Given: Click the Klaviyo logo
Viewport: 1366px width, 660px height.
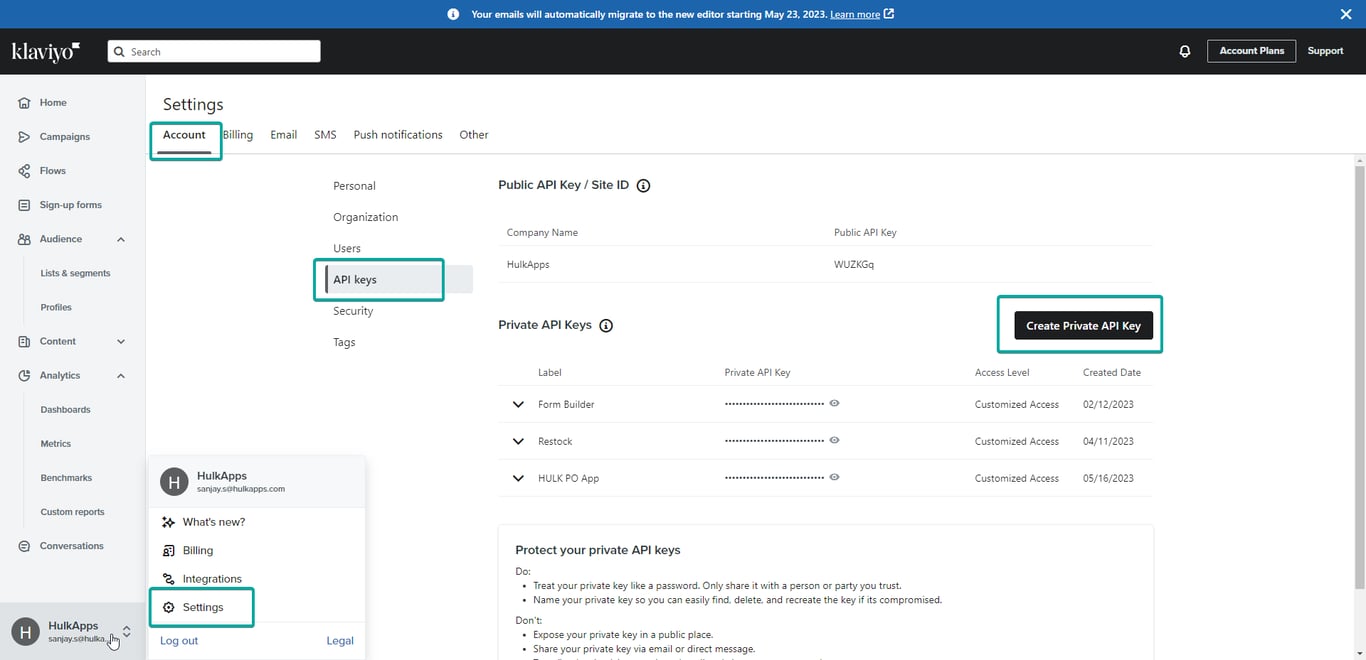Looking at the screenshot, I should (x=46, y=51).
